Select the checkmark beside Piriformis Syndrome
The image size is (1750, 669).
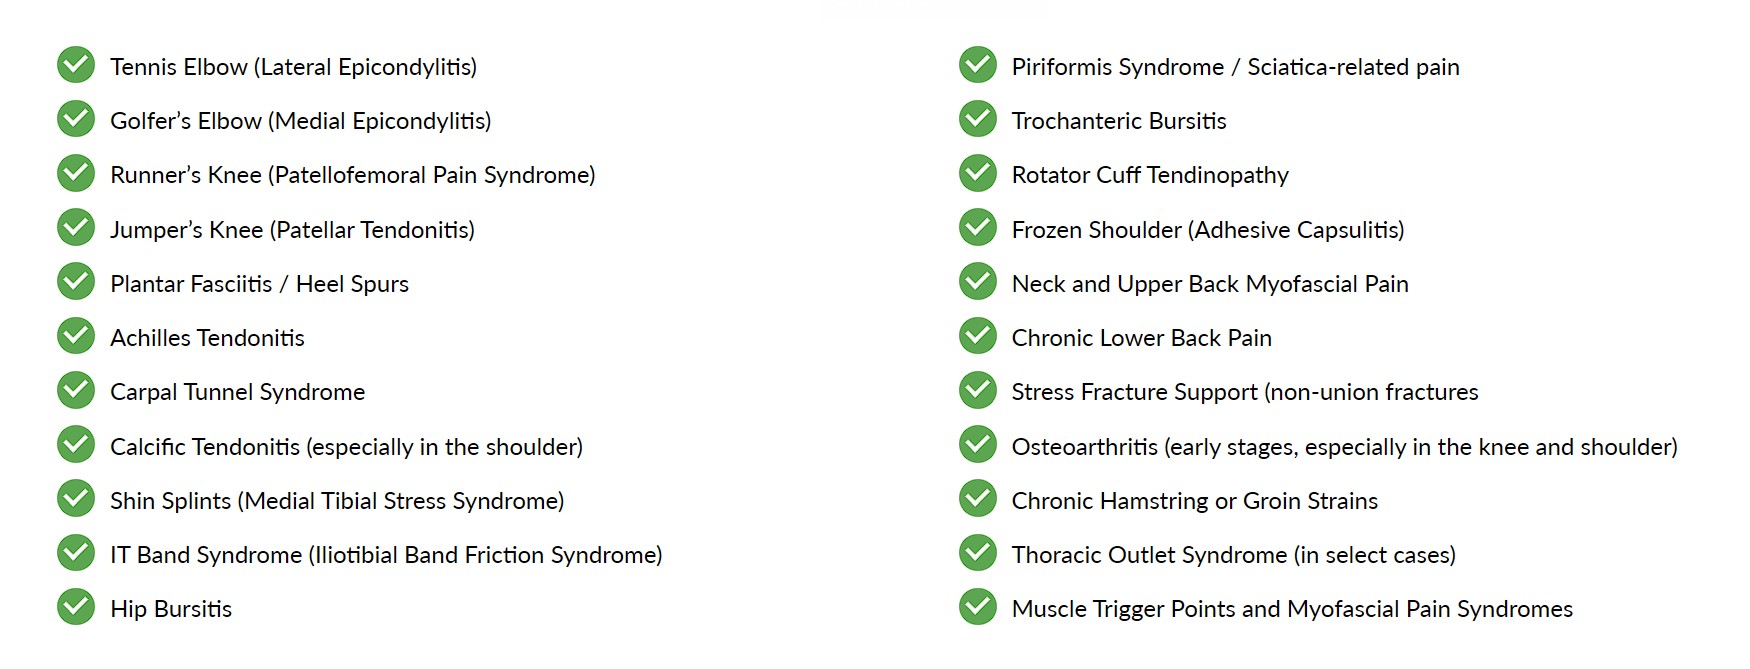(978, 65)
